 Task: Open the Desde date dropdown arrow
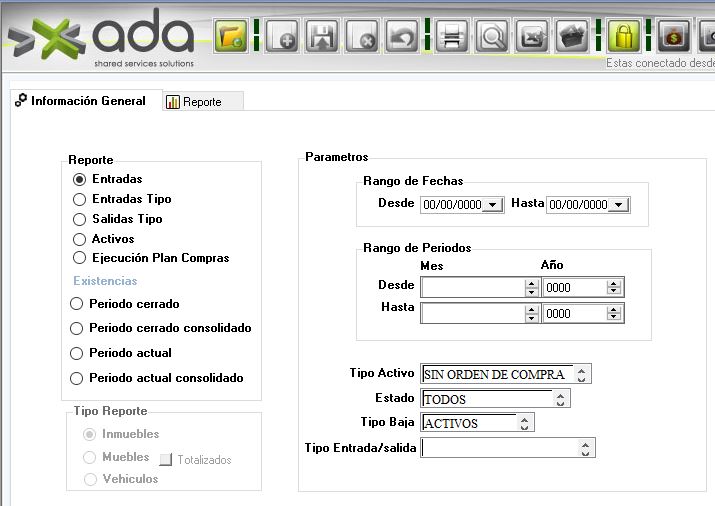point(492,205)
